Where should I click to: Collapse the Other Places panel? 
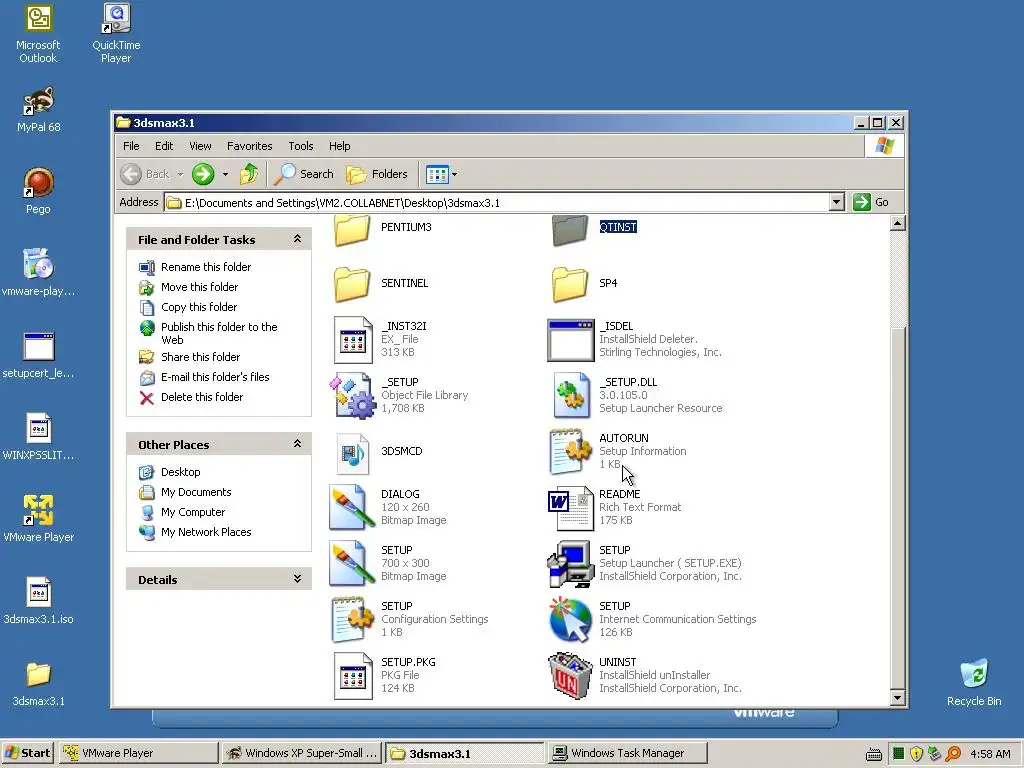[297, 444]
